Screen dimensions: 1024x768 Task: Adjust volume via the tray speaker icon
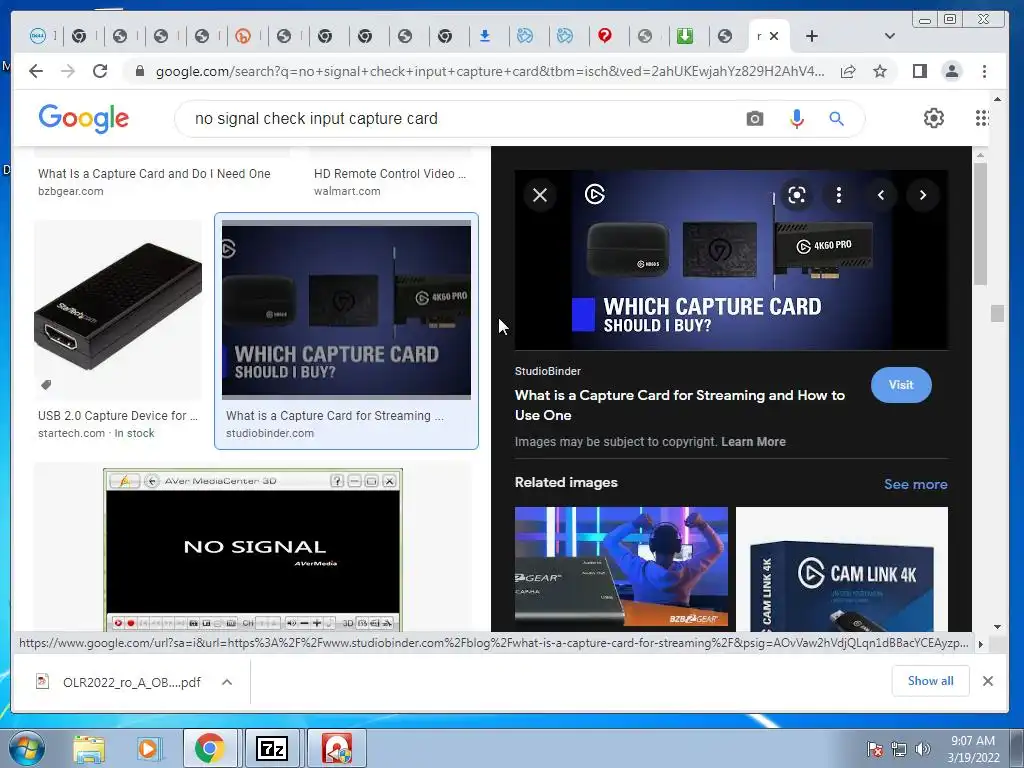923,749
